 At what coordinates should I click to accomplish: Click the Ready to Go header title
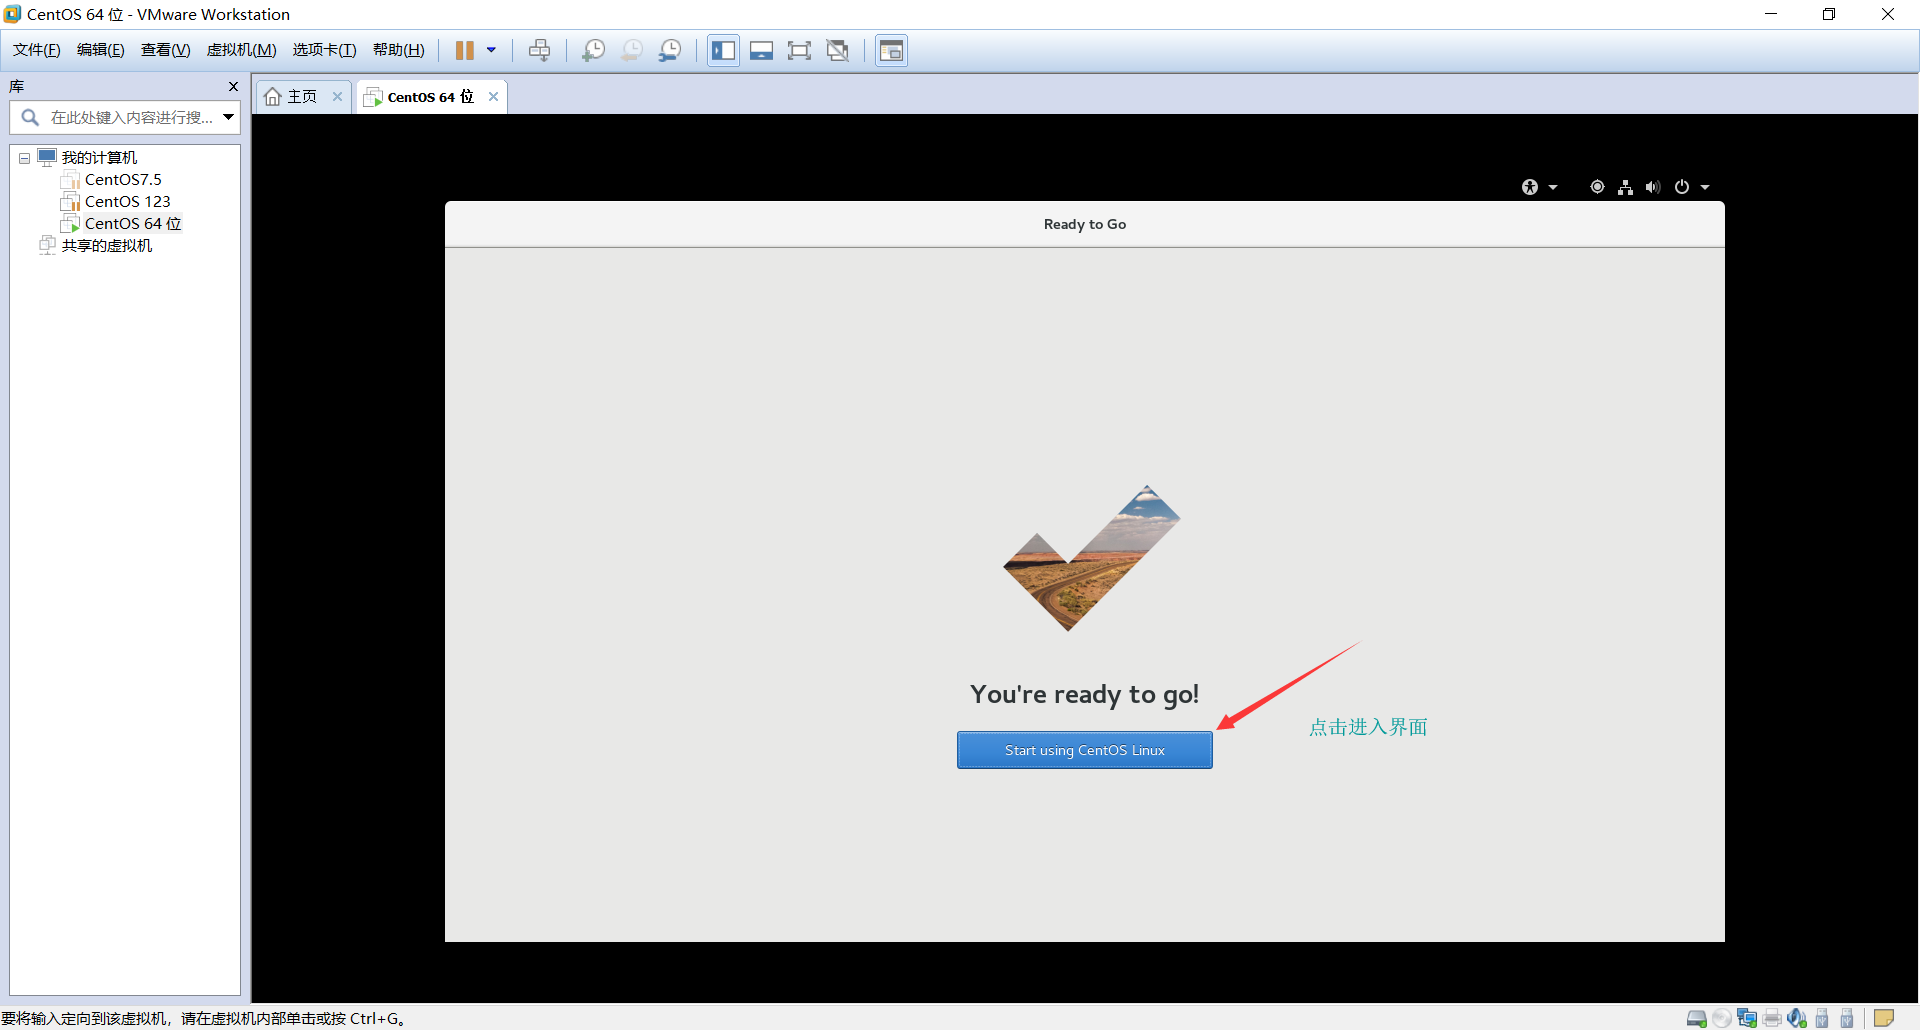click(1084, 224)
